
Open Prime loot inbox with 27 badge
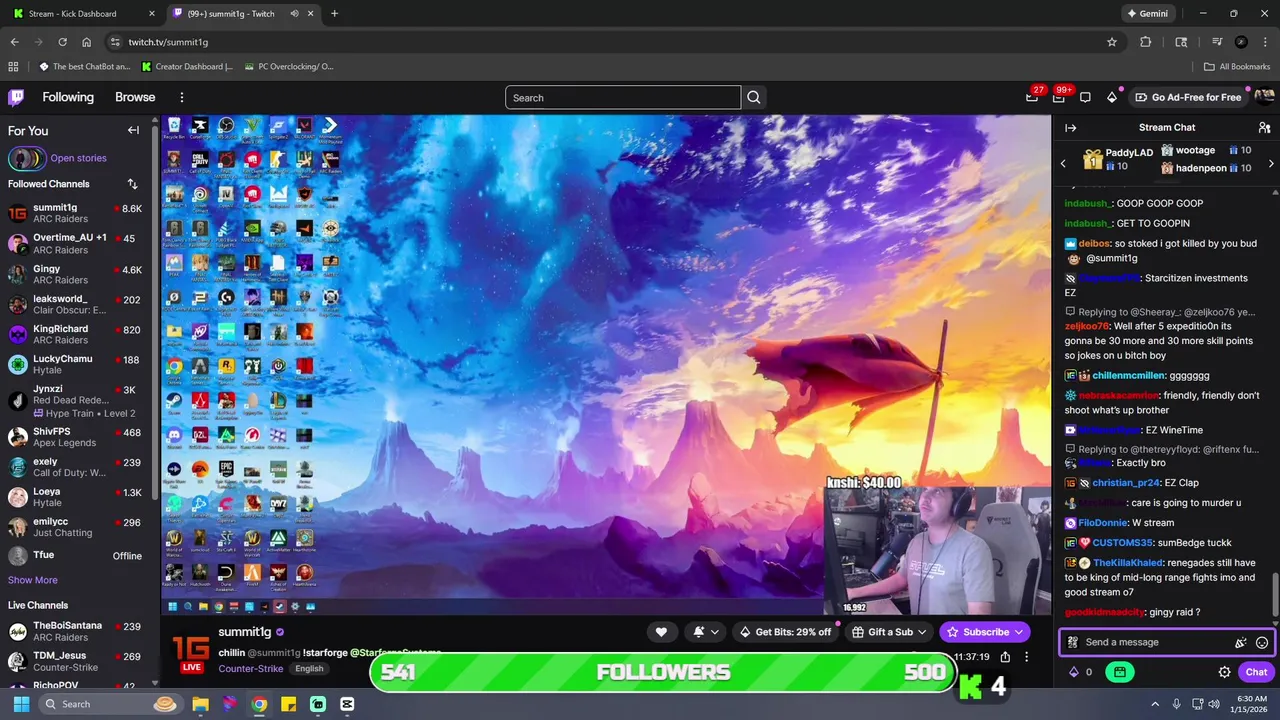(x=1032, y=97)
